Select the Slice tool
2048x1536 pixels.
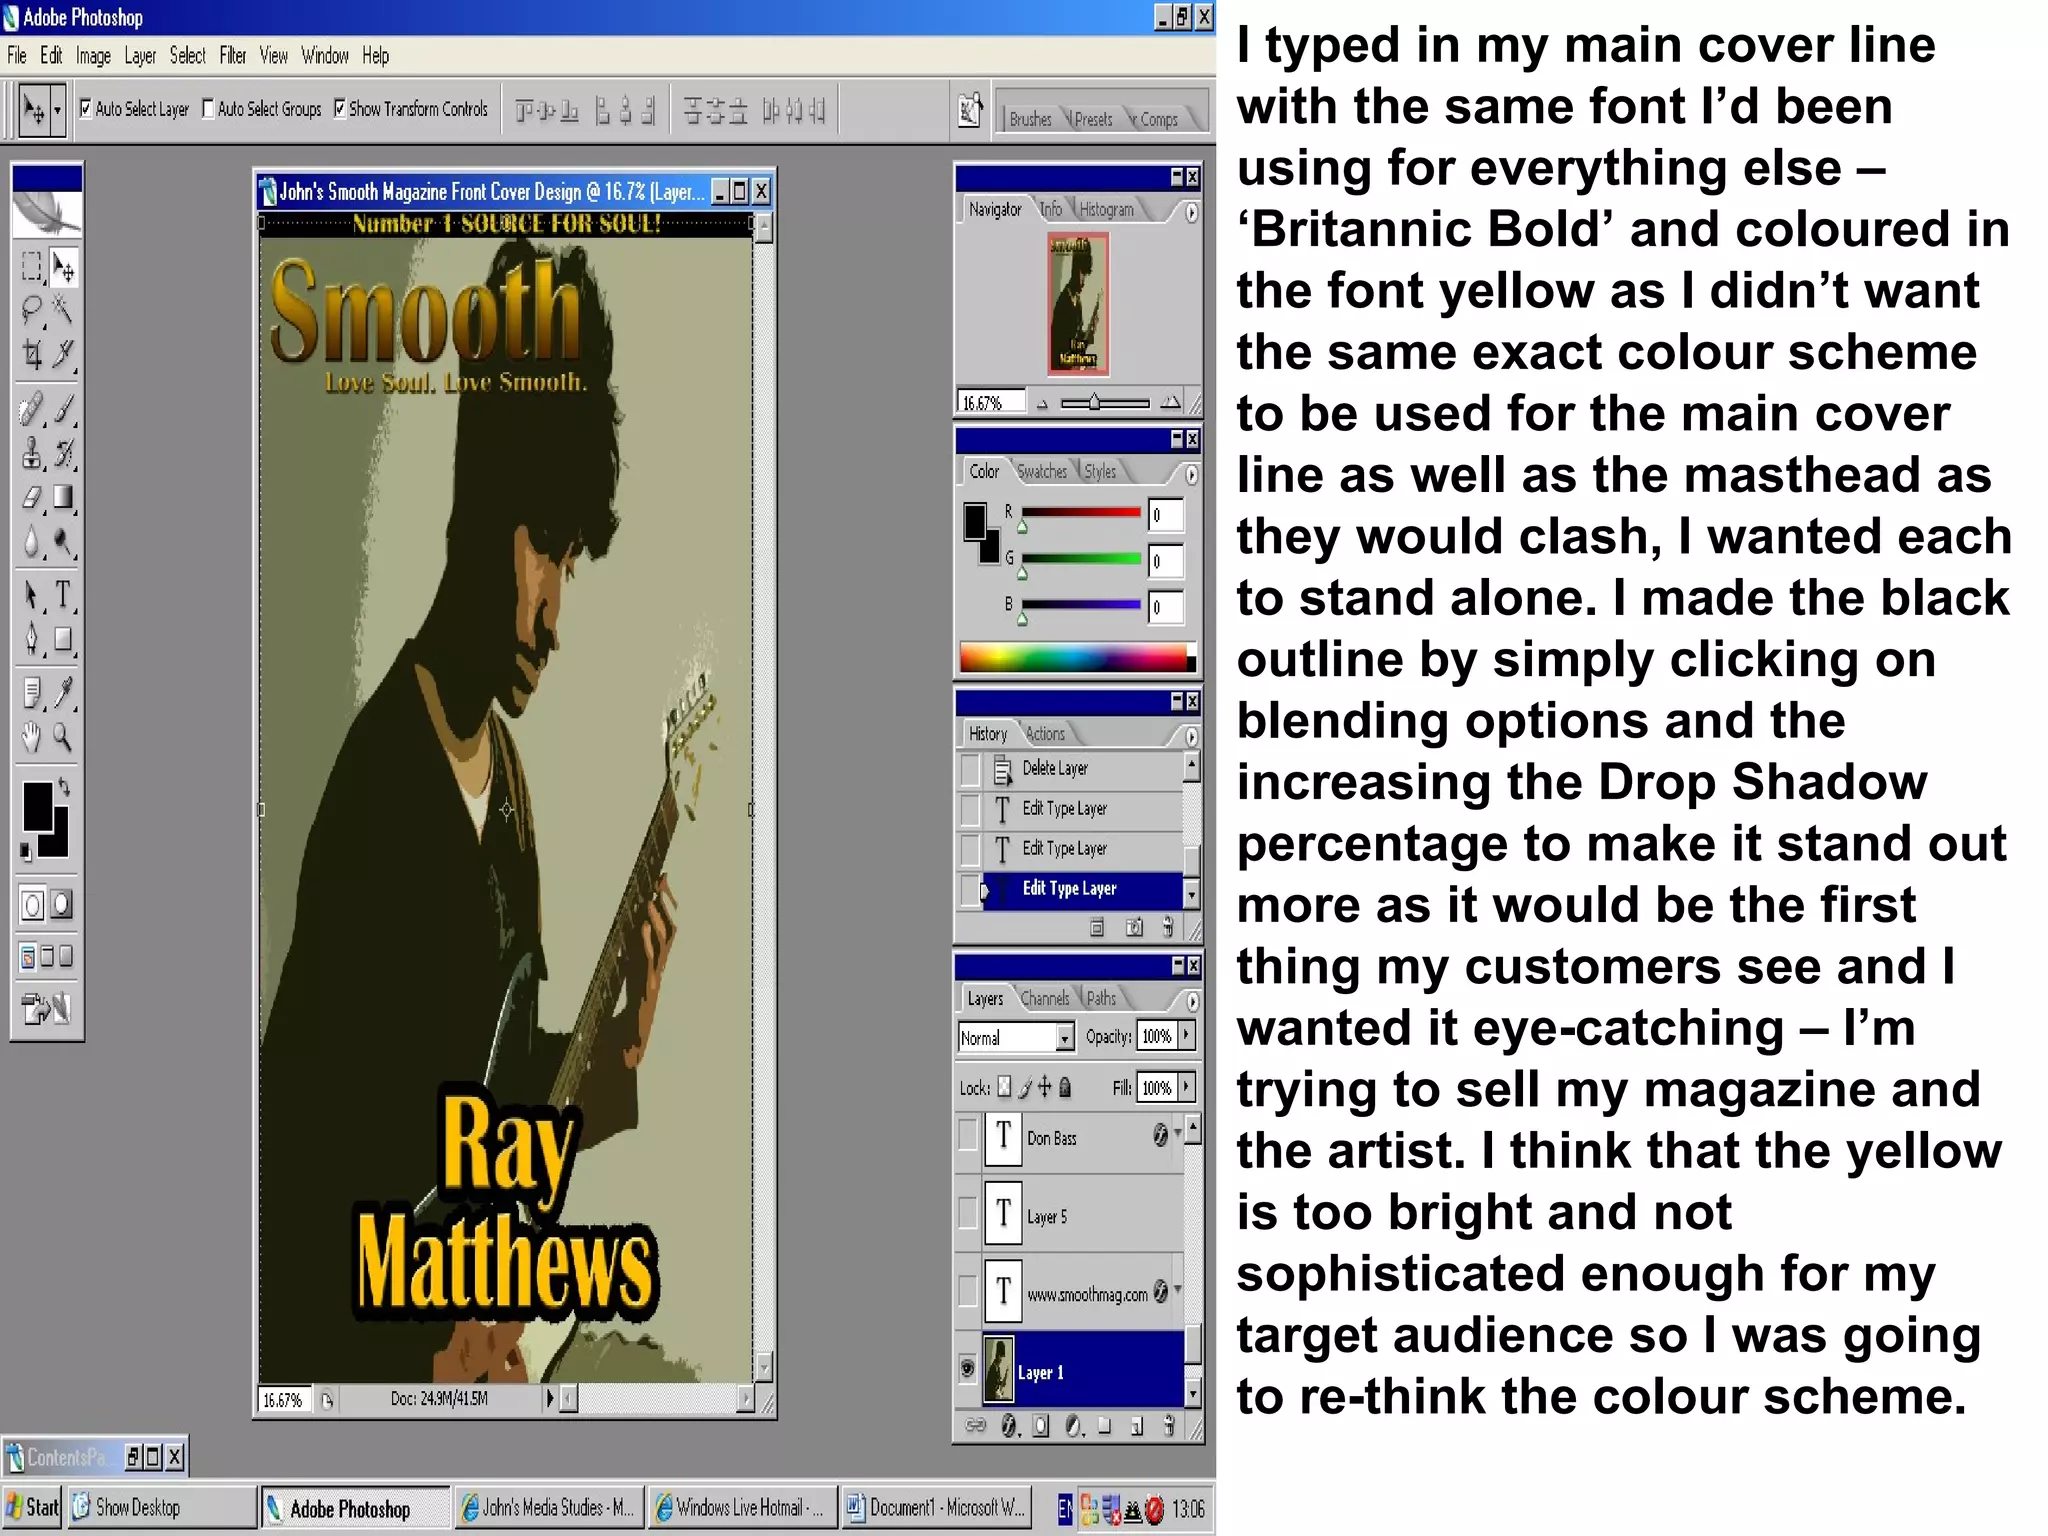click(x=63, y=354)
